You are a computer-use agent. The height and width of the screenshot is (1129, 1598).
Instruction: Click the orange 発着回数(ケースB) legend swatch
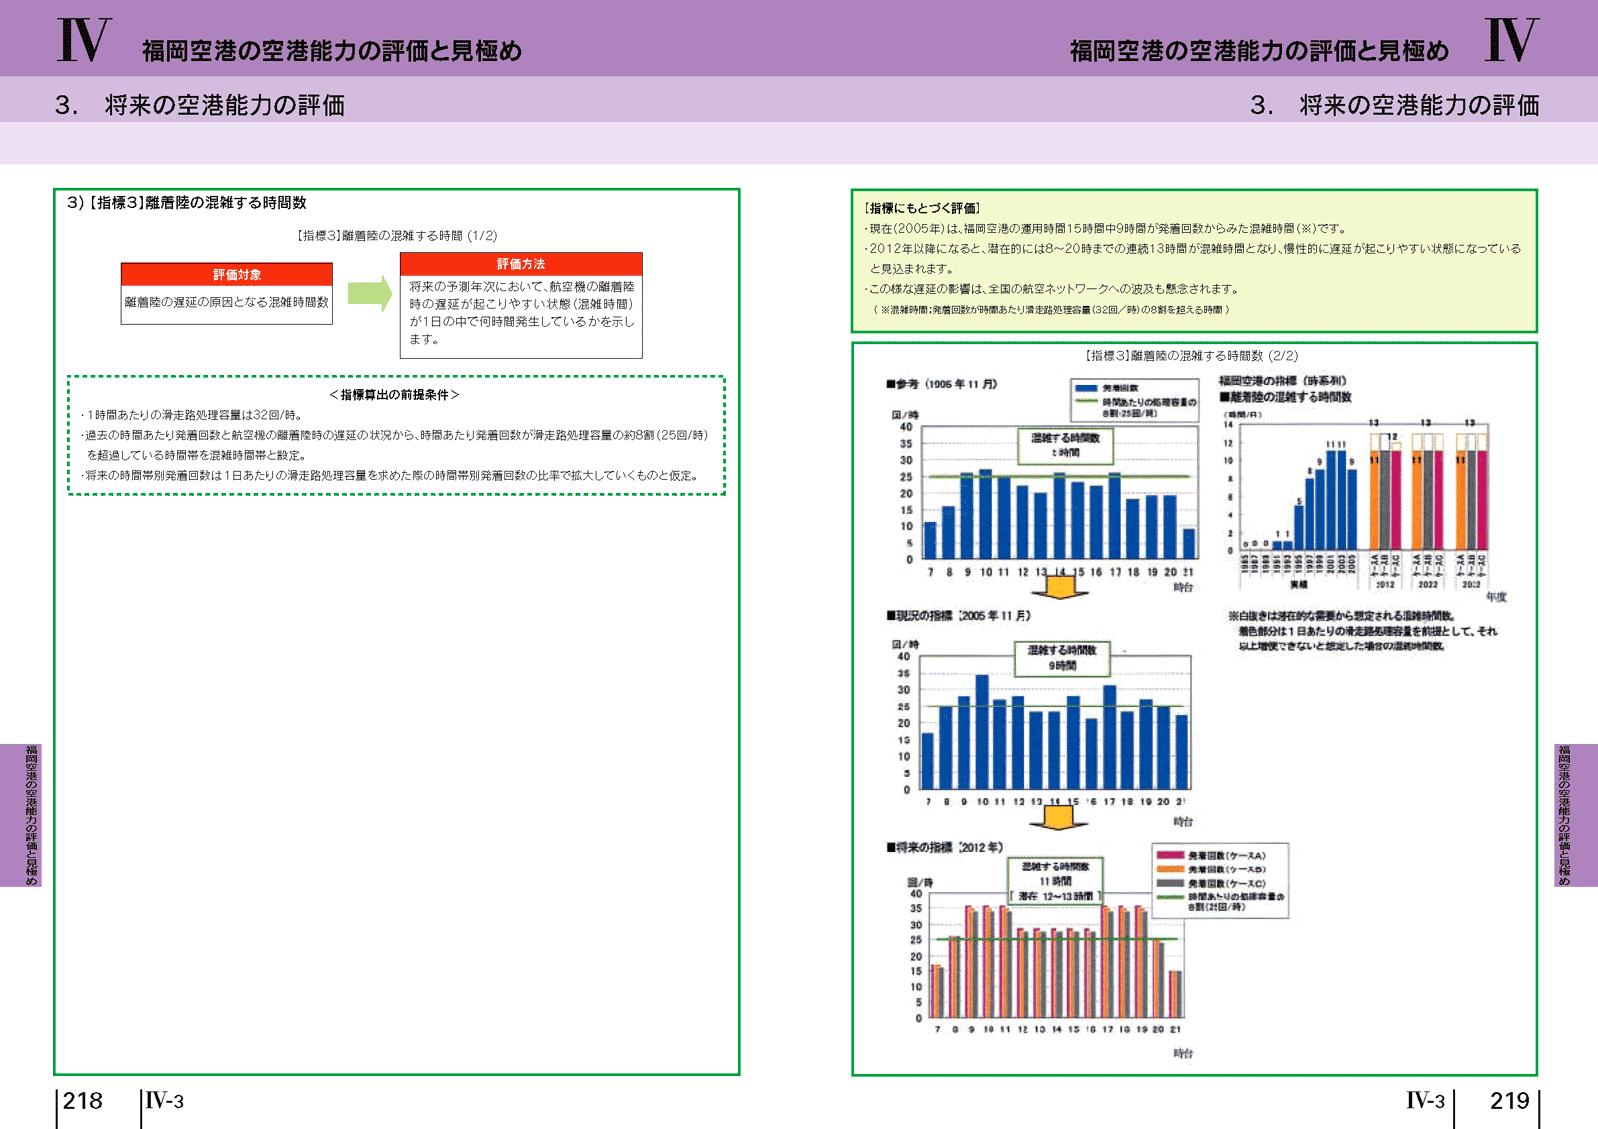tap(1171, 870)
